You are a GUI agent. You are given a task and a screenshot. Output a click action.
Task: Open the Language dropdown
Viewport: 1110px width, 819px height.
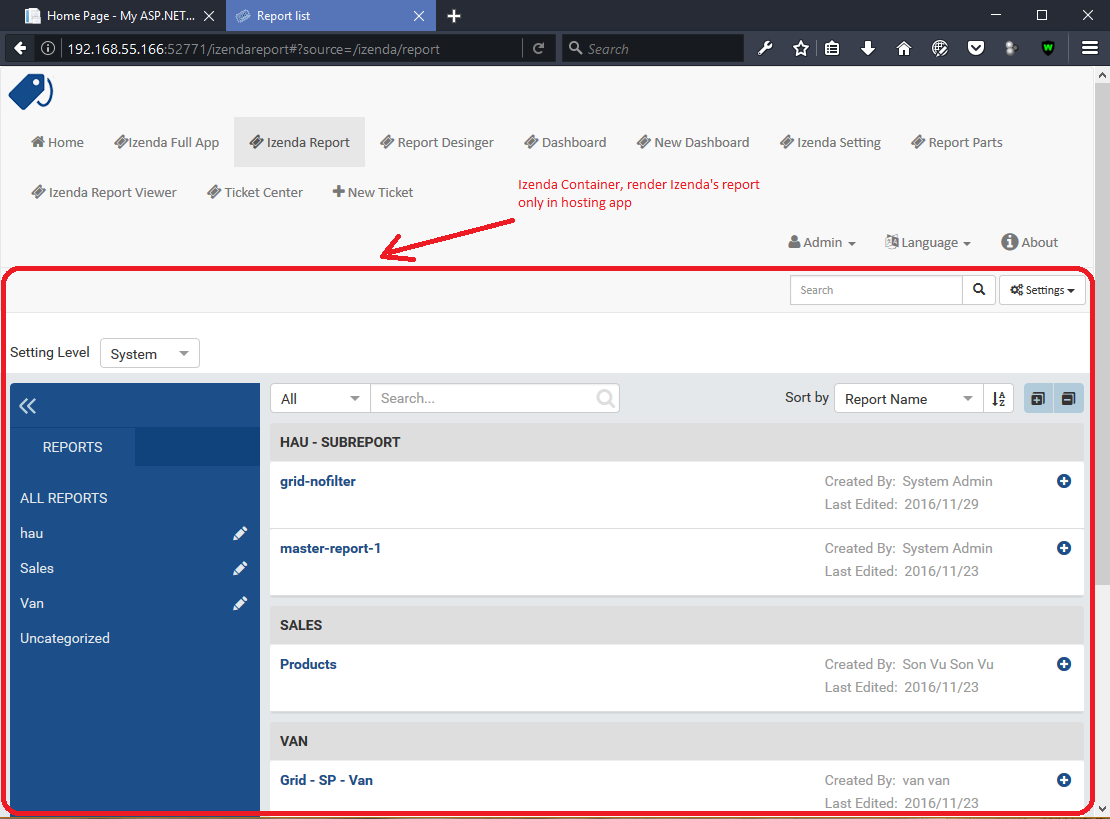(x=927, y=242)
